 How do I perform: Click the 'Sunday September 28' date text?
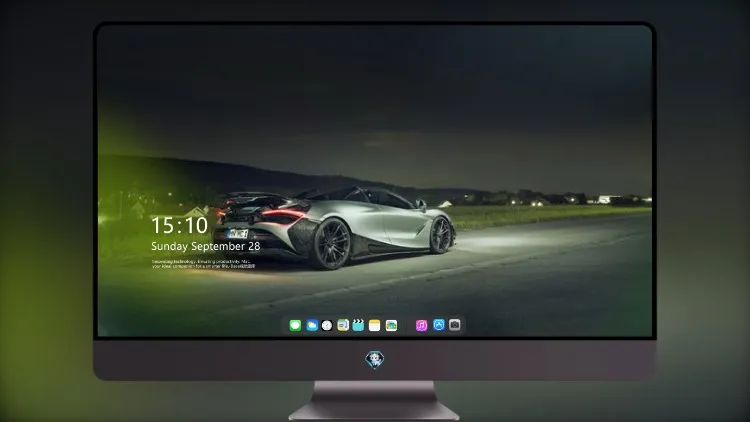coord(206,246)
